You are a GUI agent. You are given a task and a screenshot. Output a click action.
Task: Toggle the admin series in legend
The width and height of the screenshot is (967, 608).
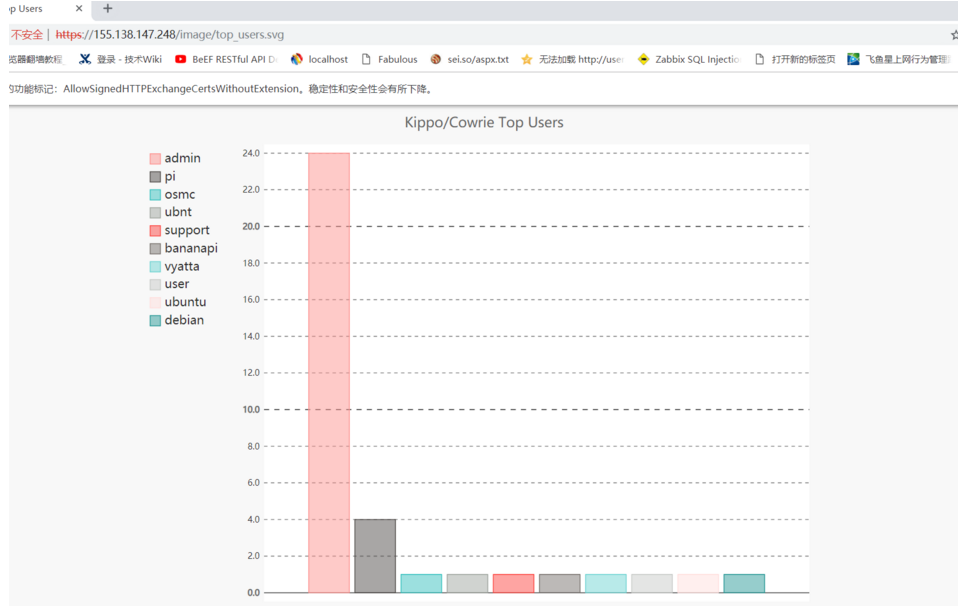[x=175, y=158]
